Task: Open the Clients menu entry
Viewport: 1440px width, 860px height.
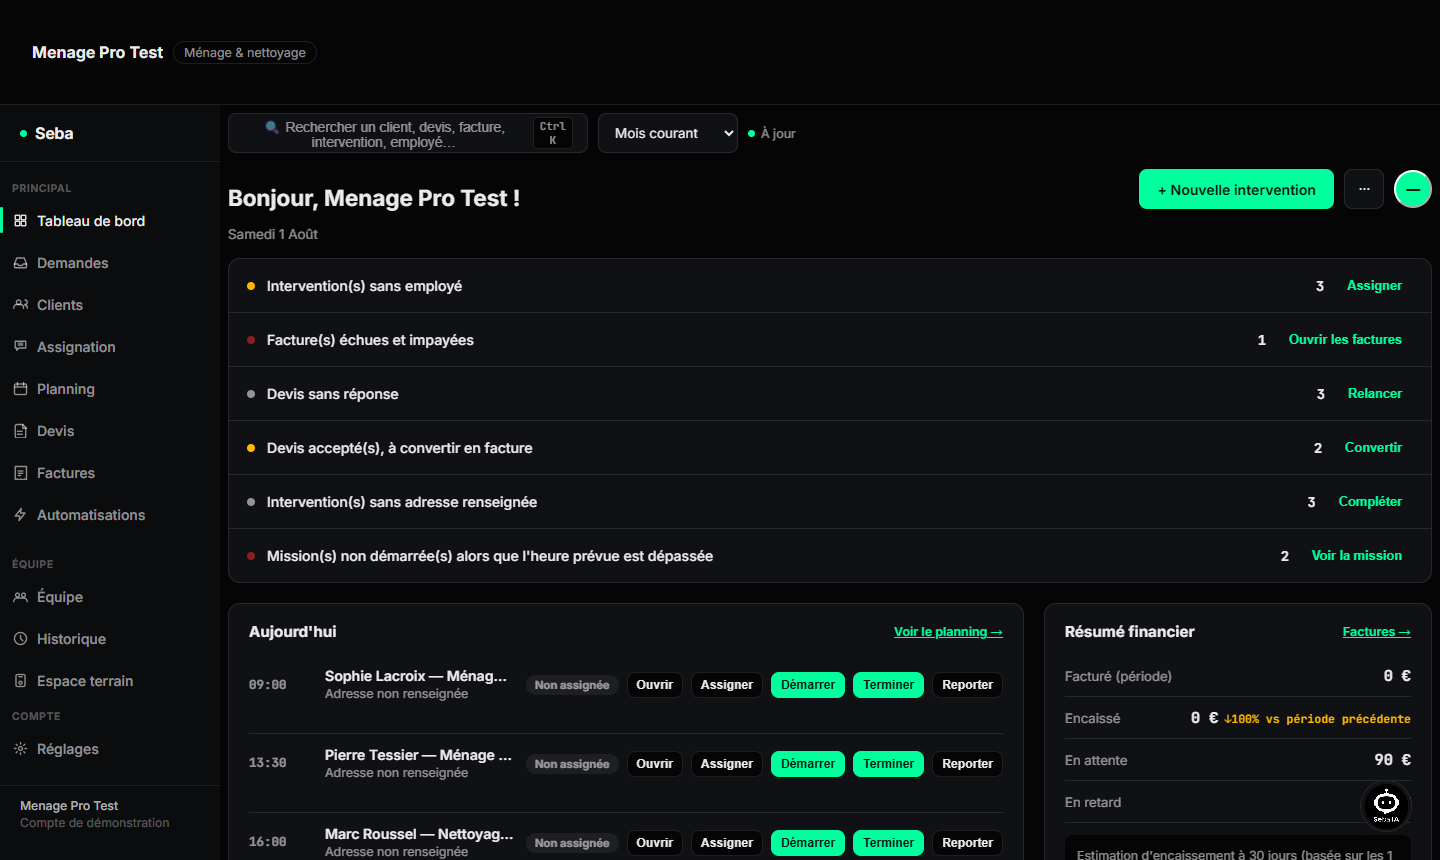Action: (x=110, y=305)
